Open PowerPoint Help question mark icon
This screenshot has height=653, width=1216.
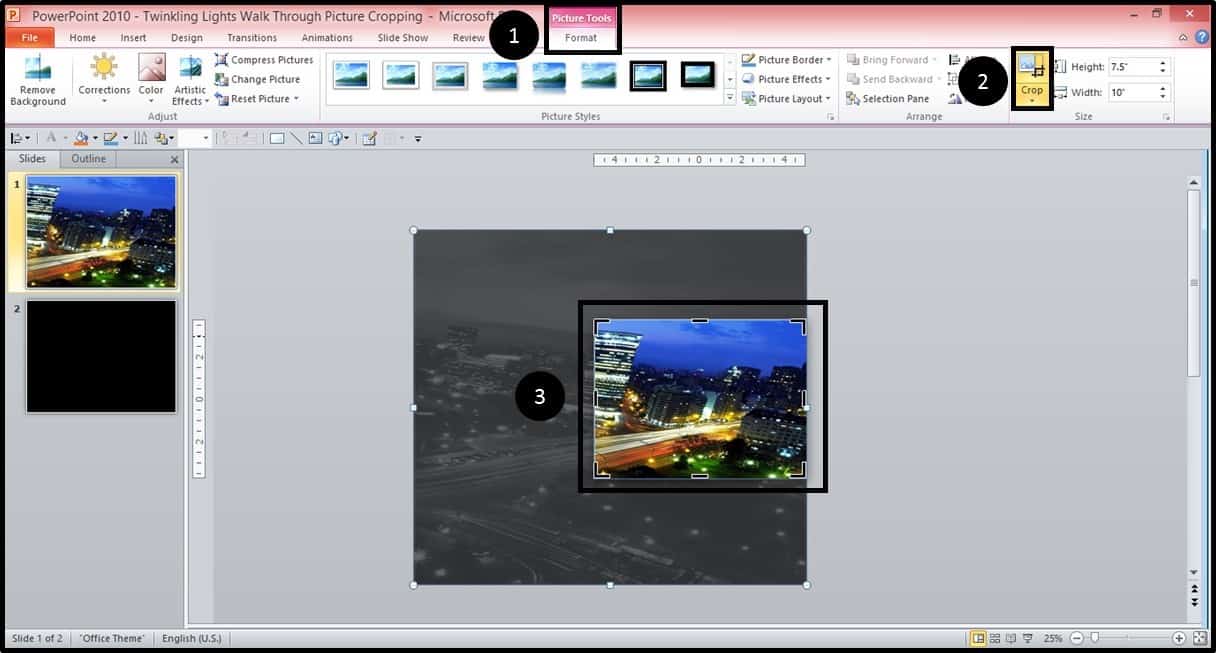(1201, 37)
